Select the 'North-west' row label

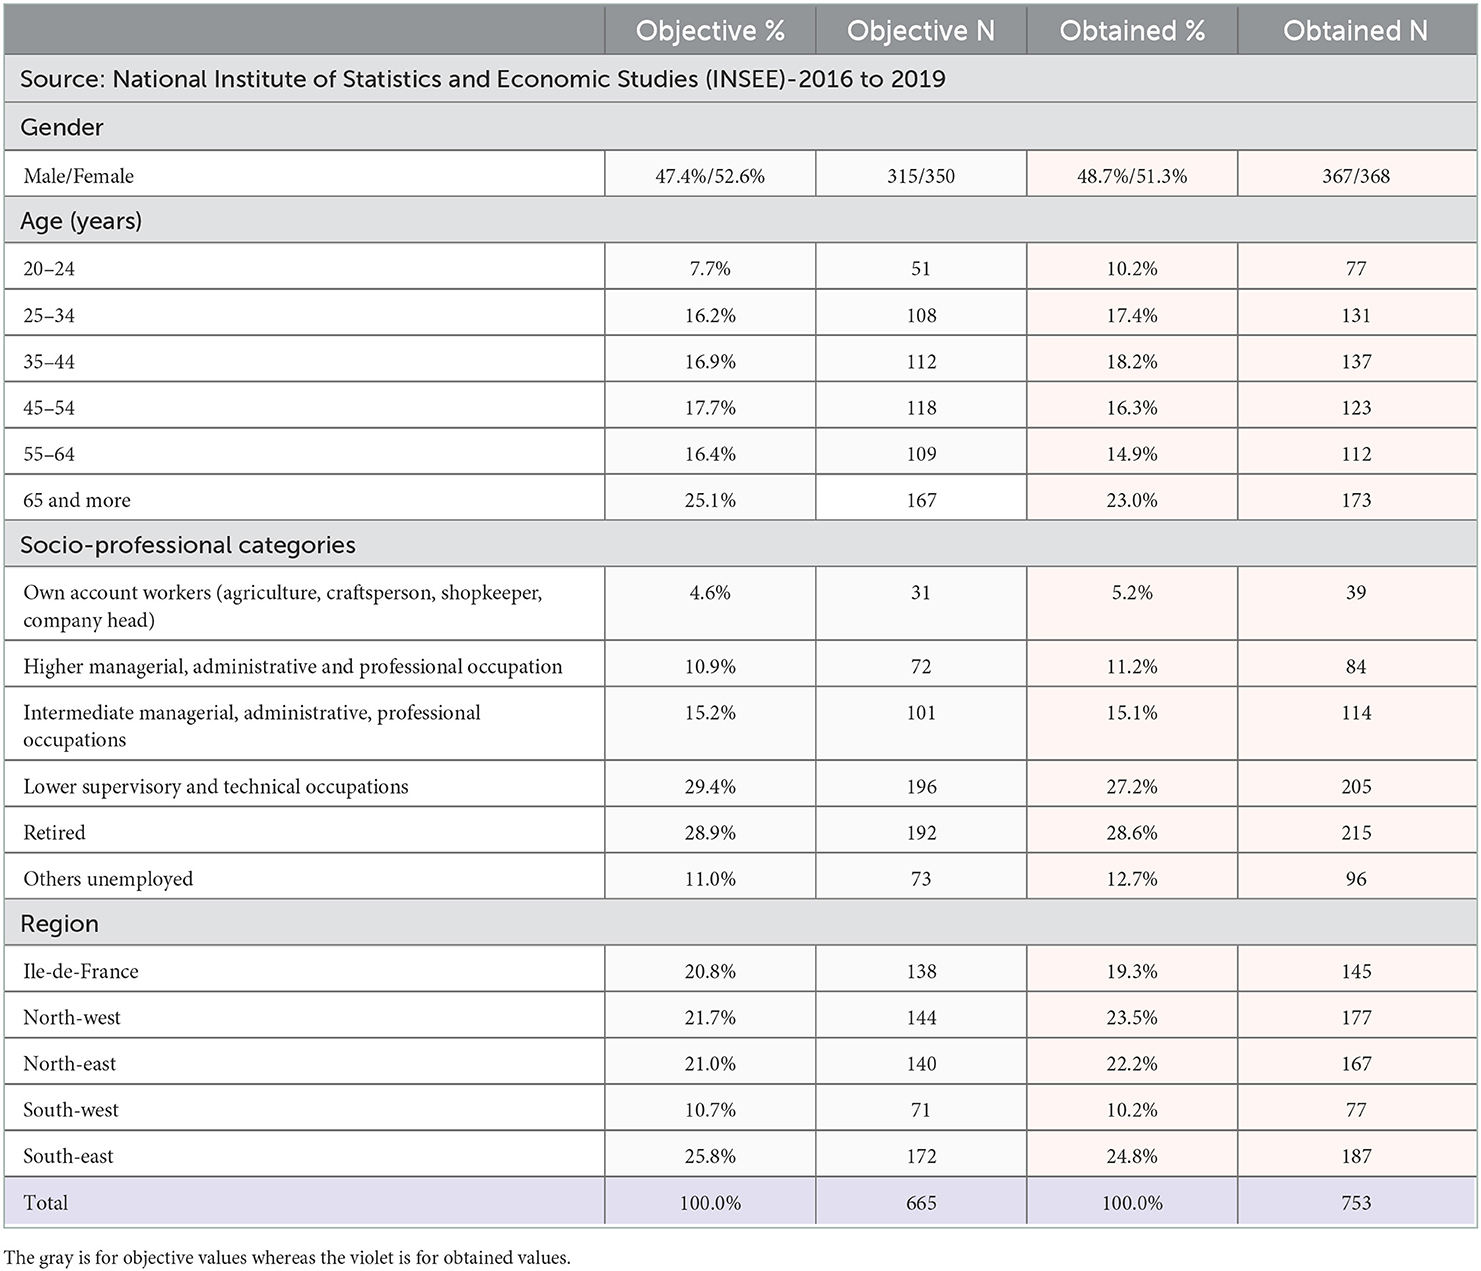pyautogui.click(x=72, y=1018)
